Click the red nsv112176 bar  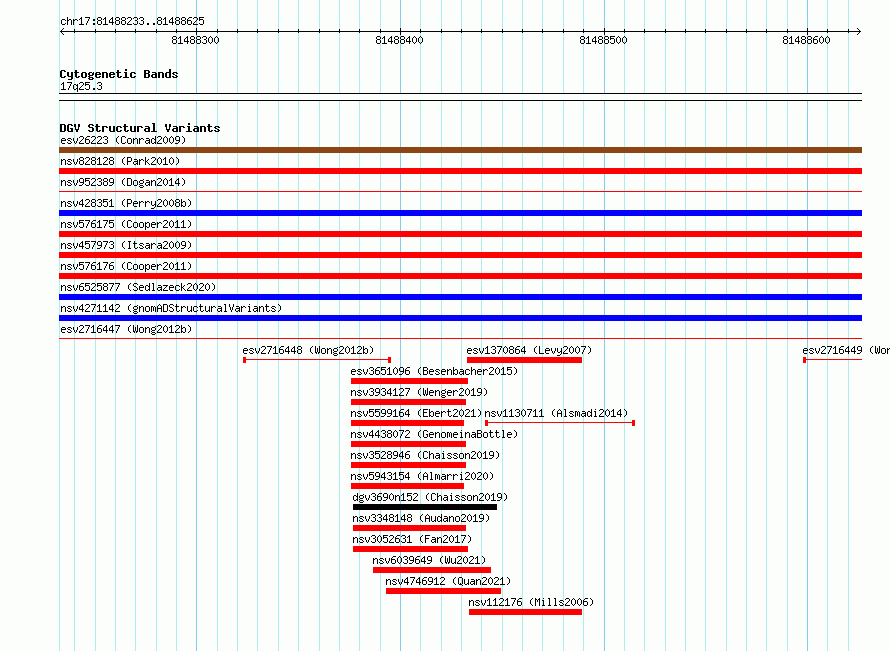[526, 612]
